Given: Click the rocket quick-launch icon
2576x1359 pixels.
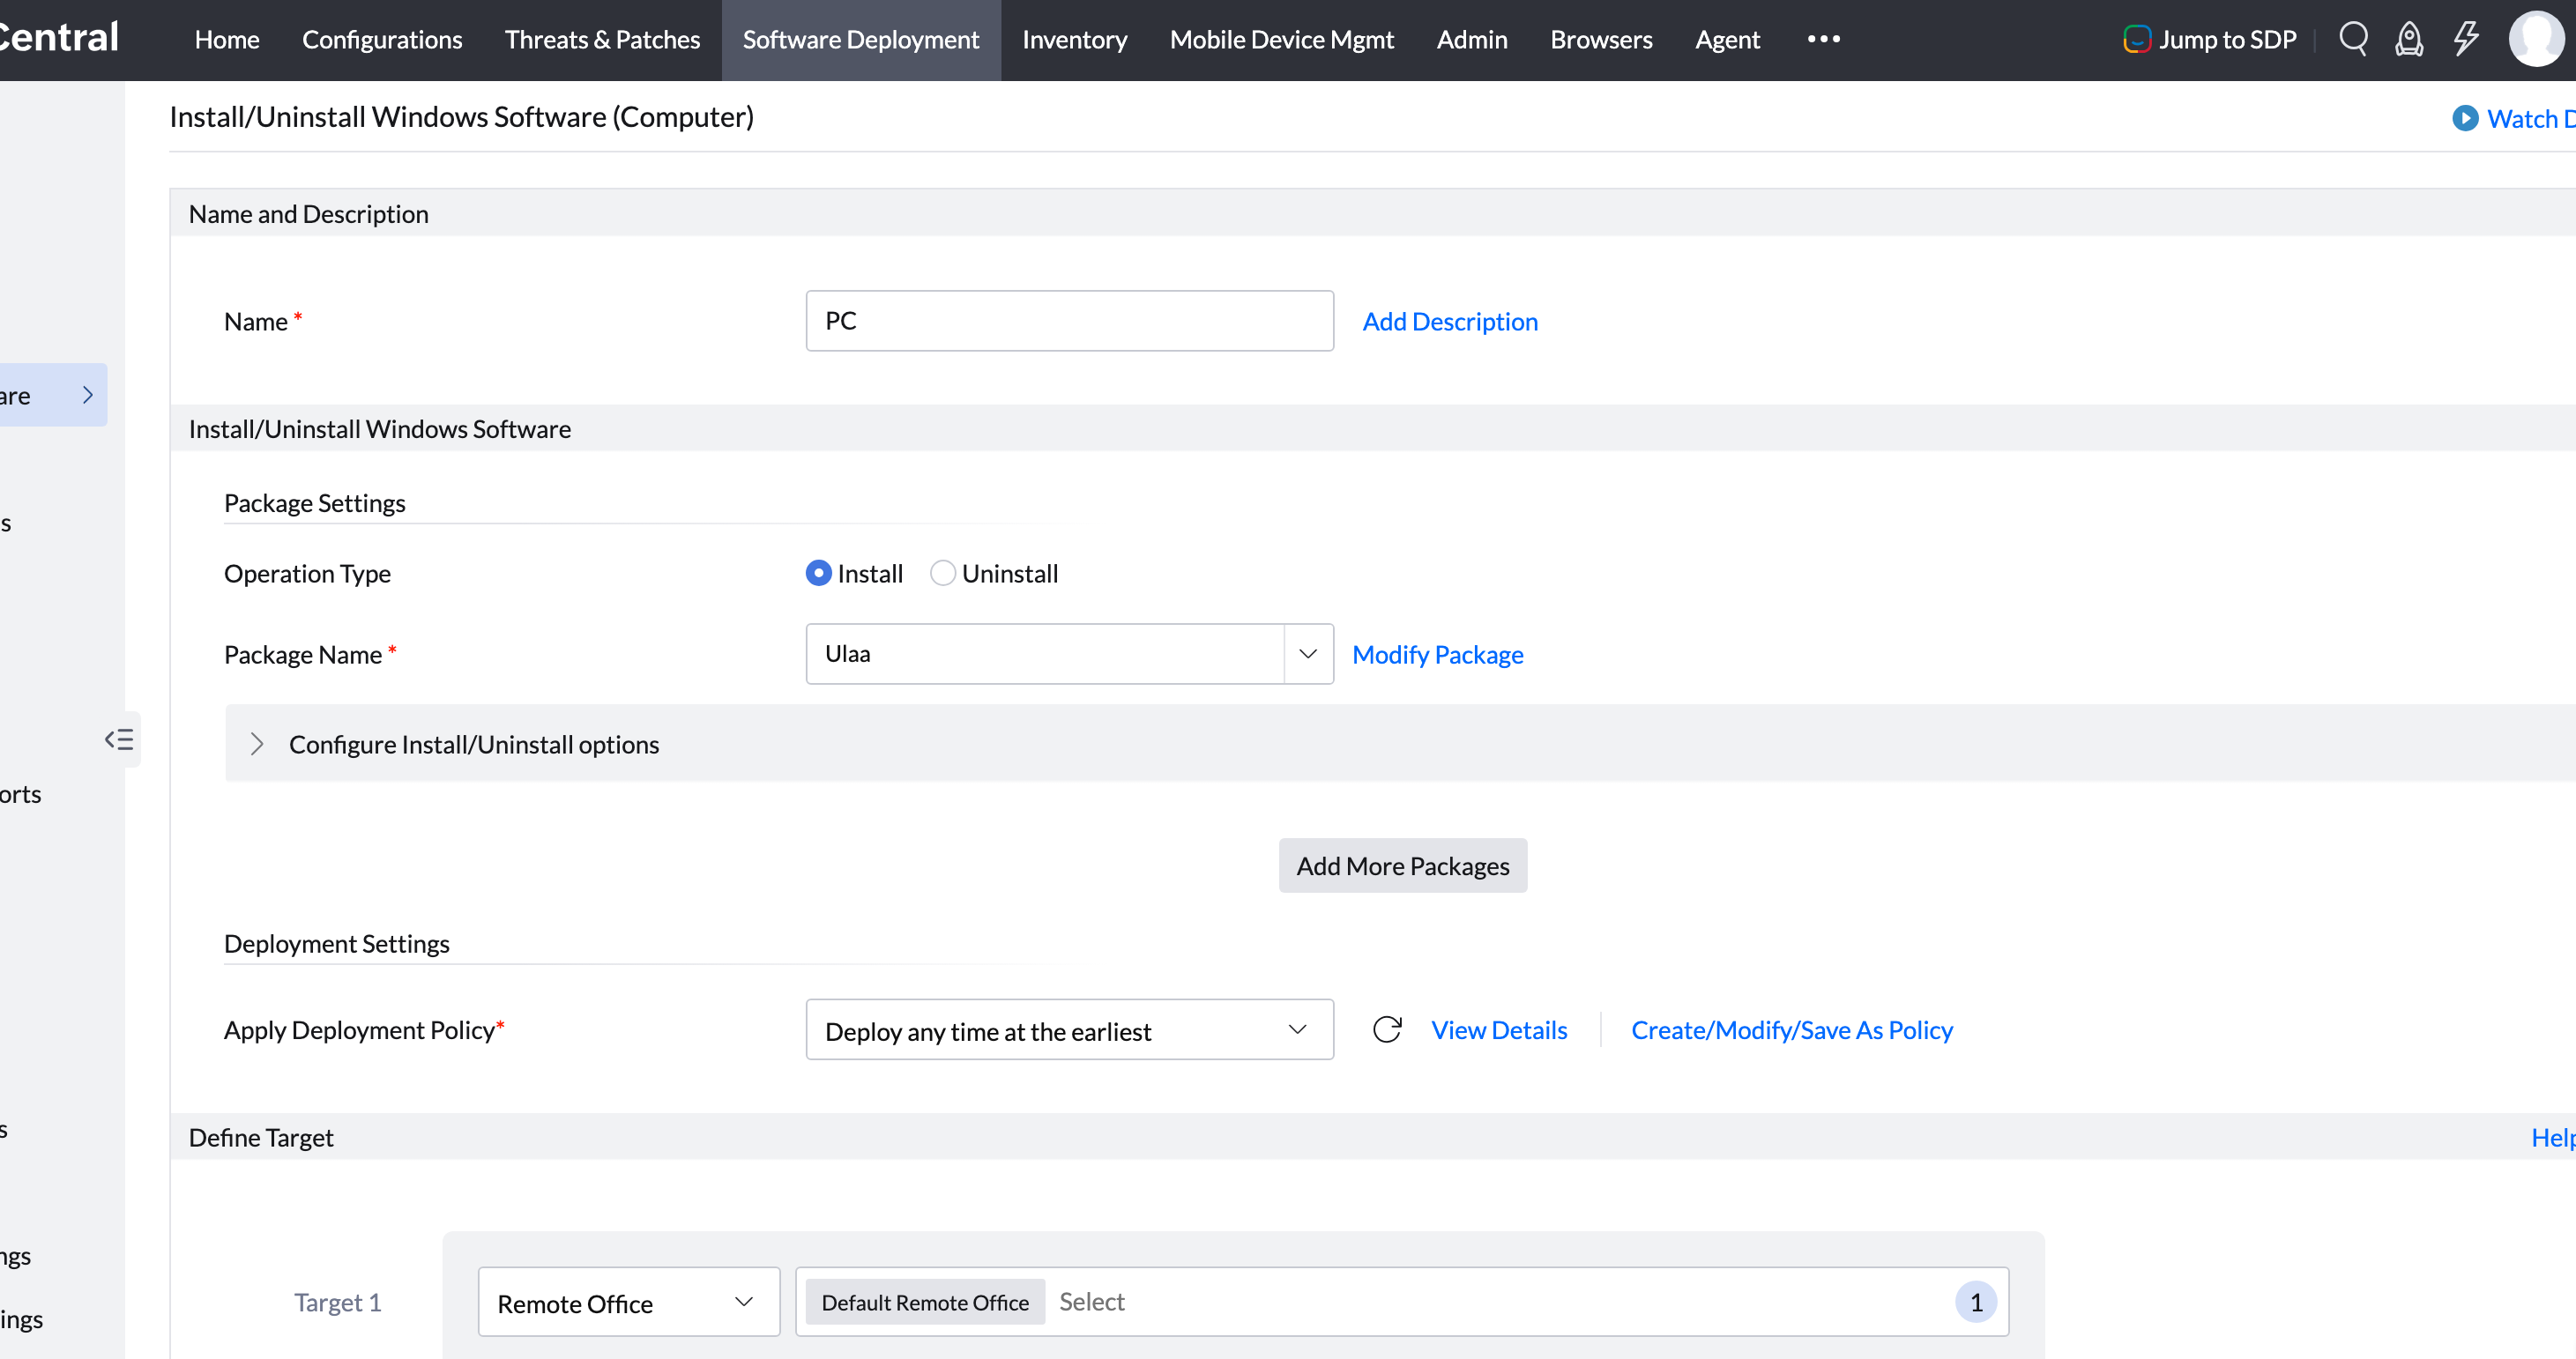Looking at the screenshot, I should [x=2409, y=39].
